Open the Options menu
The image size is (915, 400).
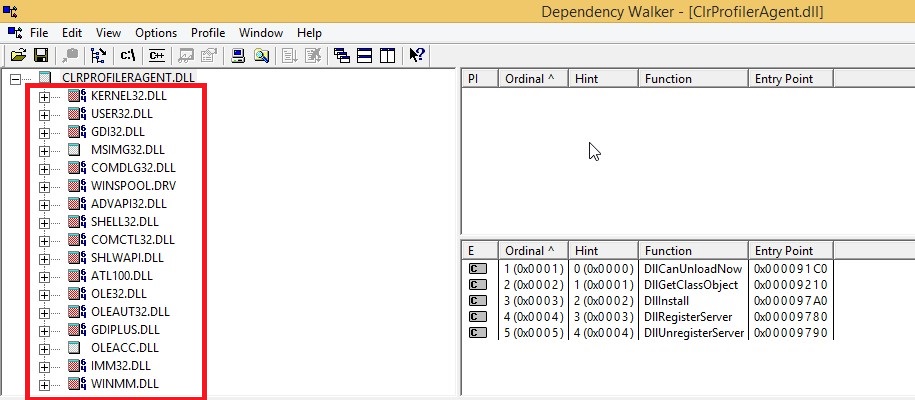click(156, 33)
